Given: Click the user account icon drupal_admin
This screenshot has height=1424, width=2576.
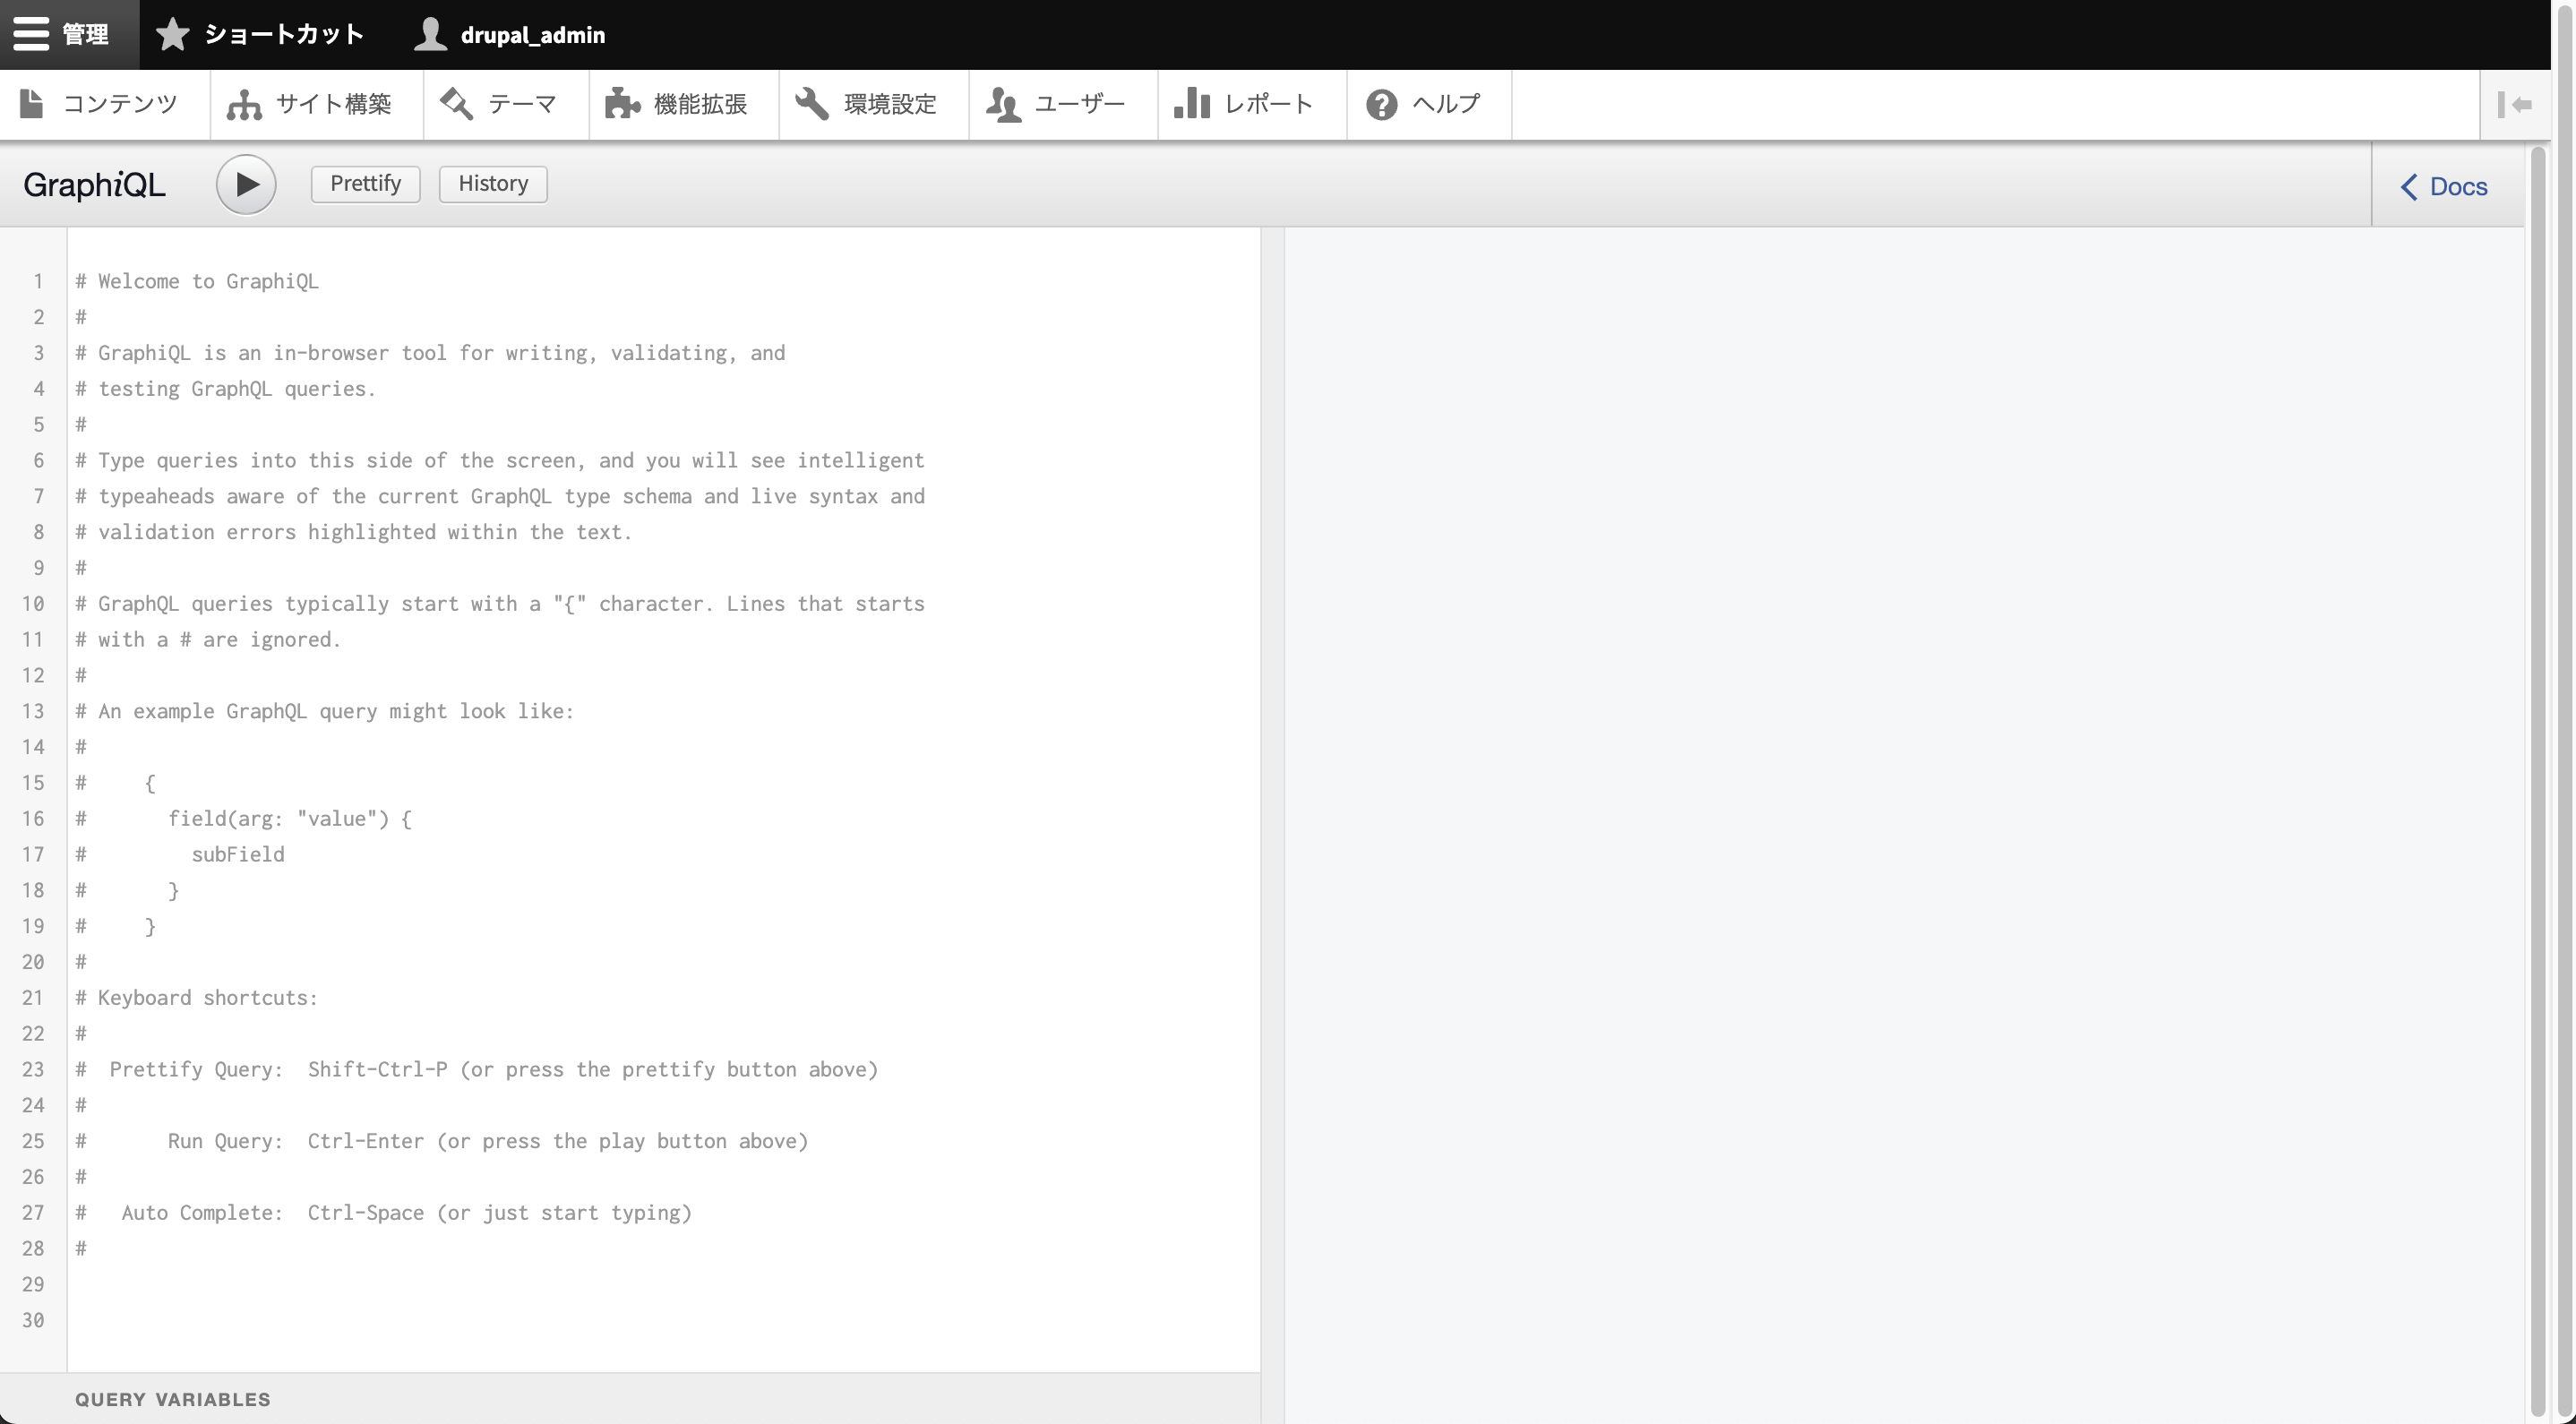Looking at the screenshot, I should tap(509, 33).
